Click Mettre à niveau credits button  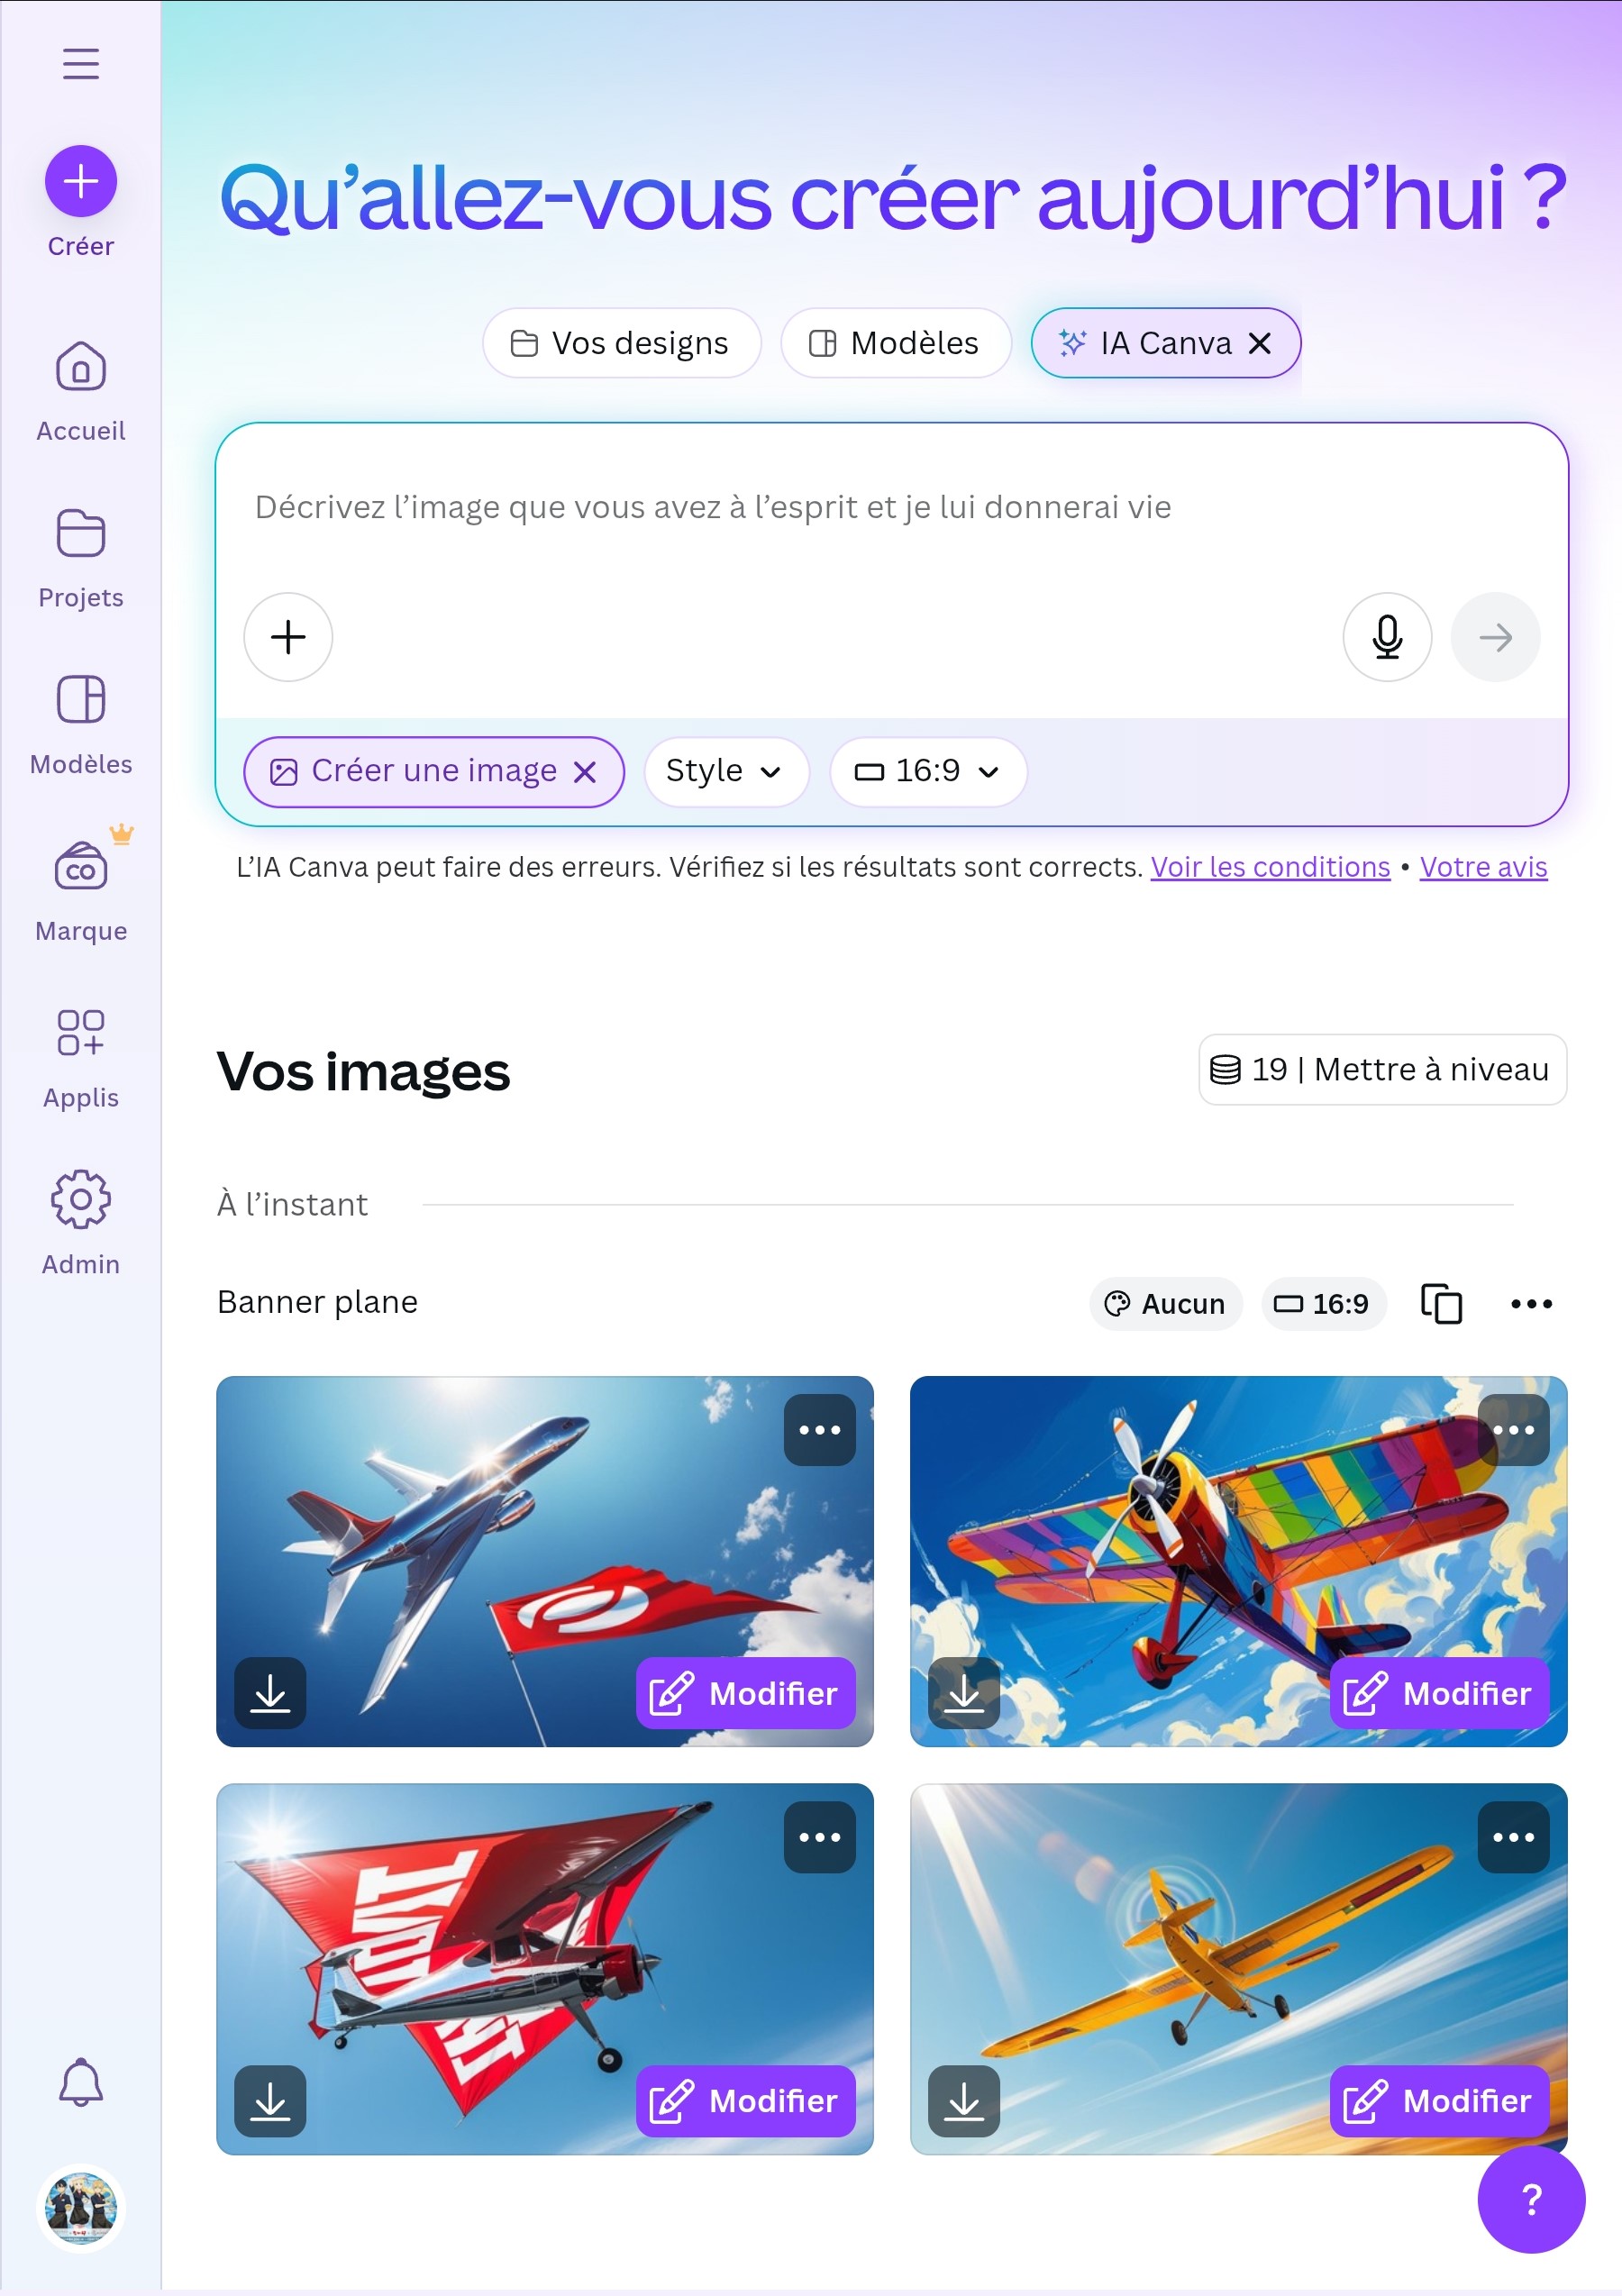coord(1381,1069)
